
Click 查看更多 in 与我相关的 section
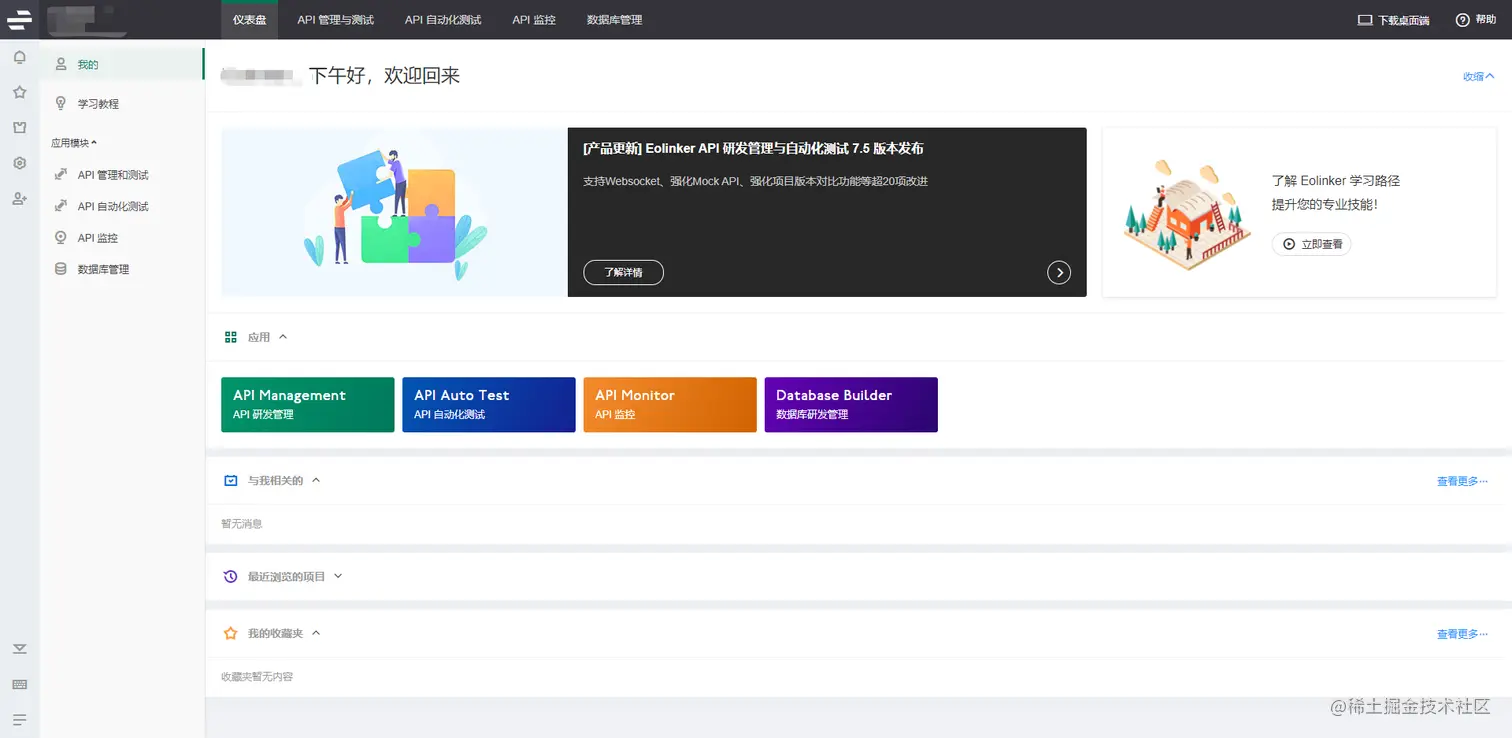click(1462, 481)
